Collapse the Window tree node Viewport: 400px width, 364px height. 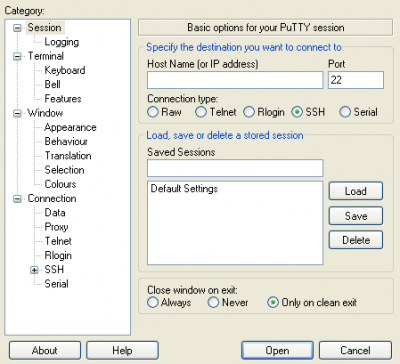click(17, 113)
